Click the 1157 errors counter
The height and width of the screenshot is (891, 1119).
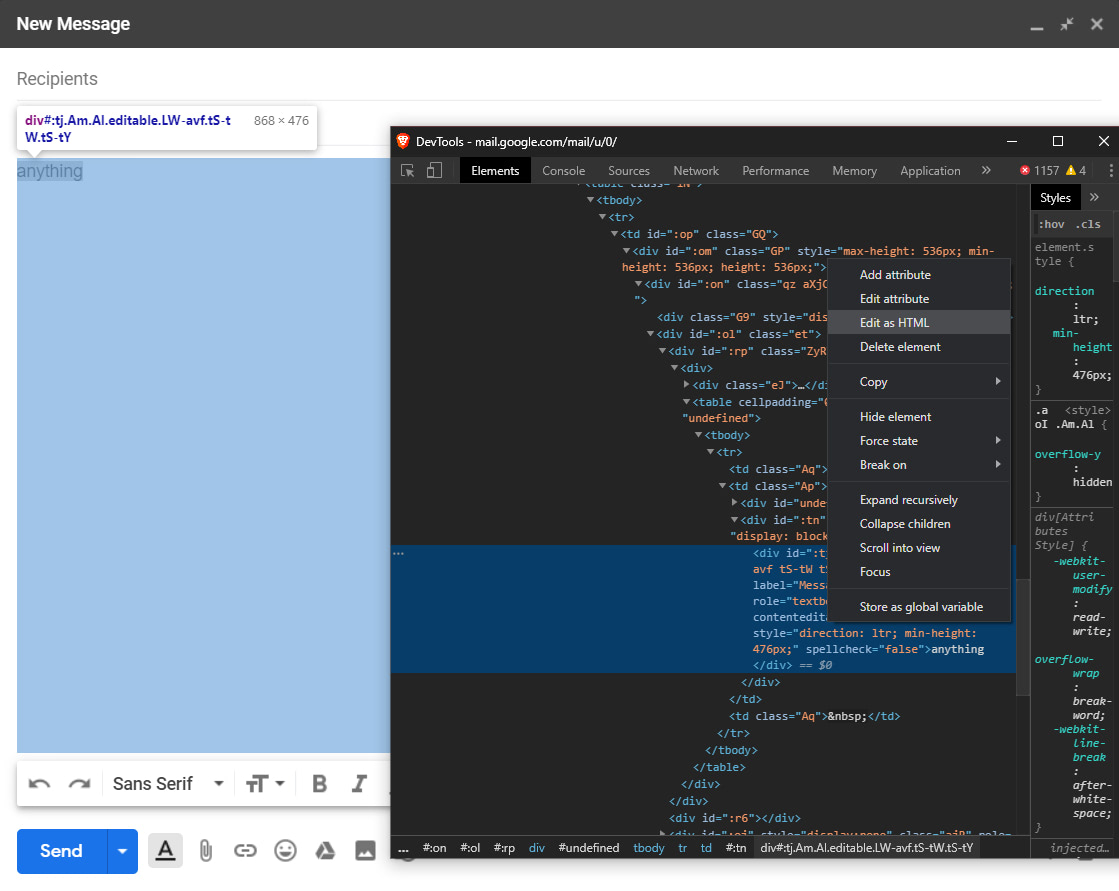click(x=1040, y=170)
